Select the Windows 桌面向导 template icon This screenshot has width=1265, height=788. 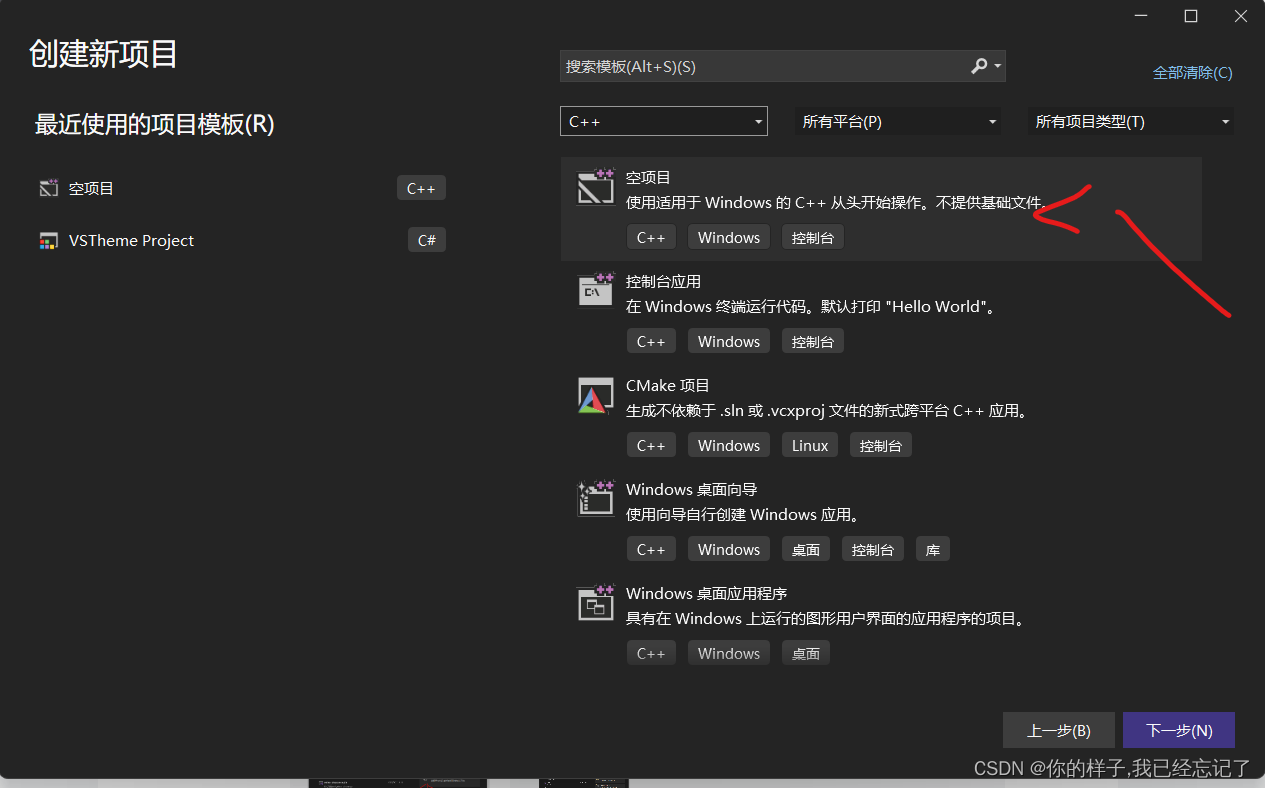pos(596,499)
